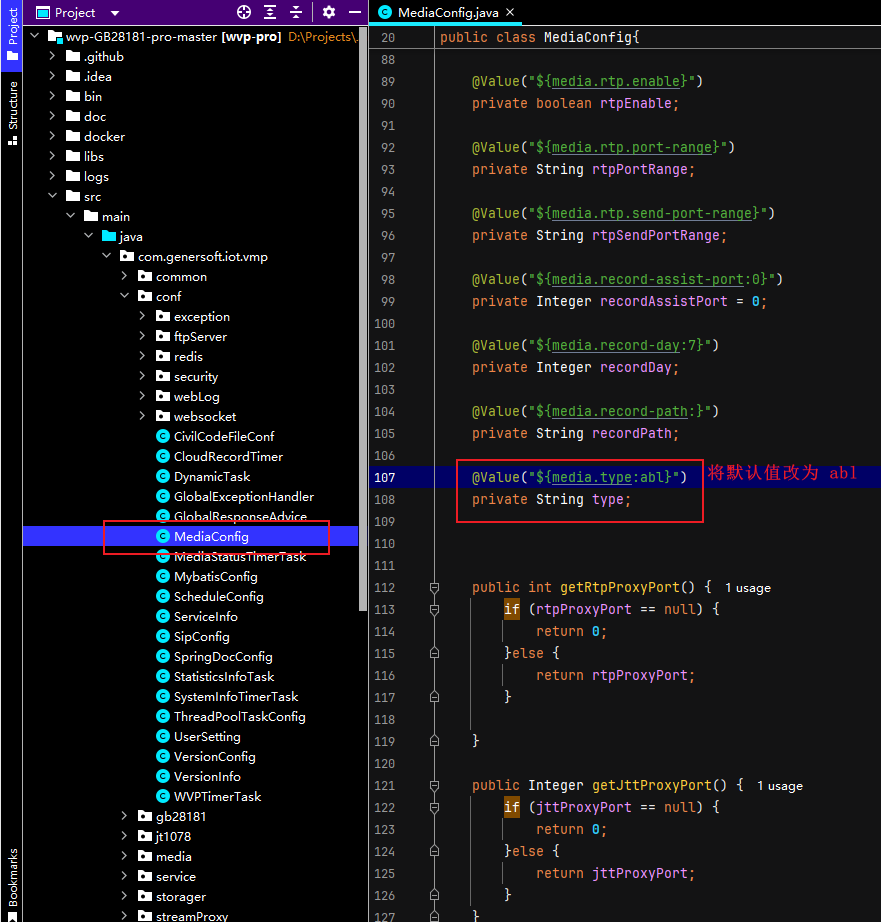
Task: Place cursor on 'private String type;' line
Action: 551,499
